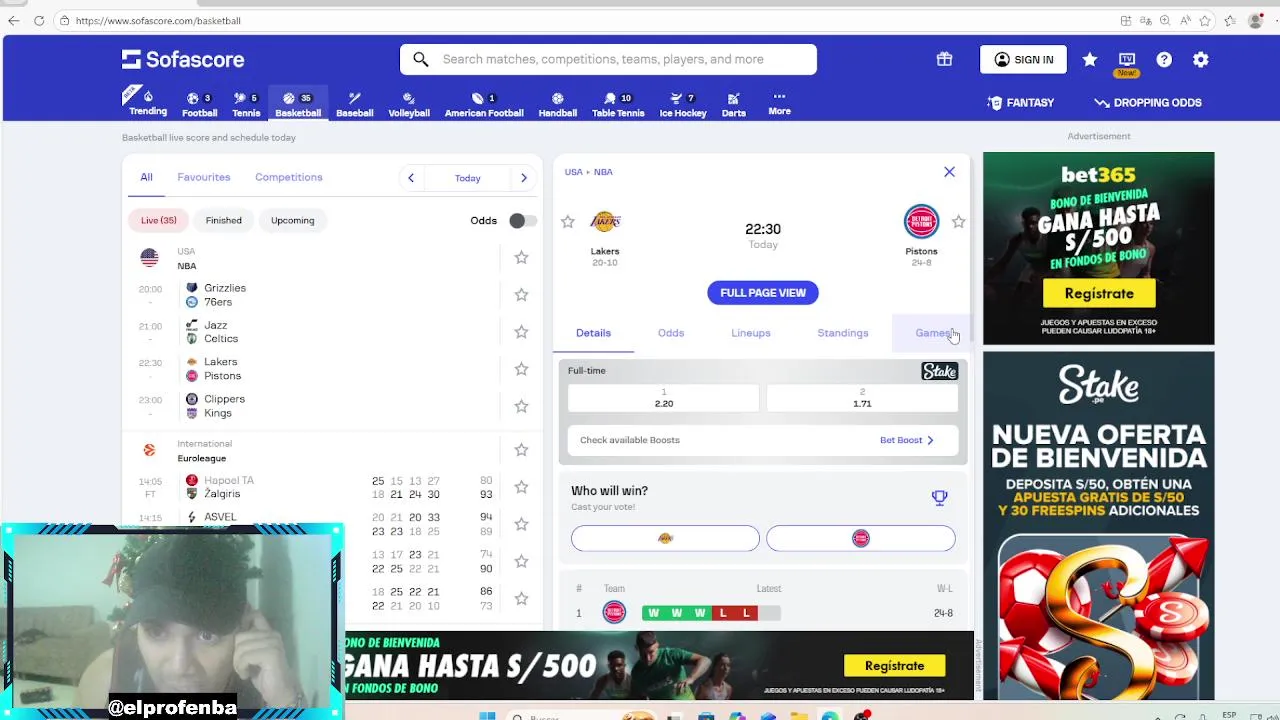Screen dimensions: 1280x720
Task: Select the Volleyball sport category
Action: pos(409,104)
